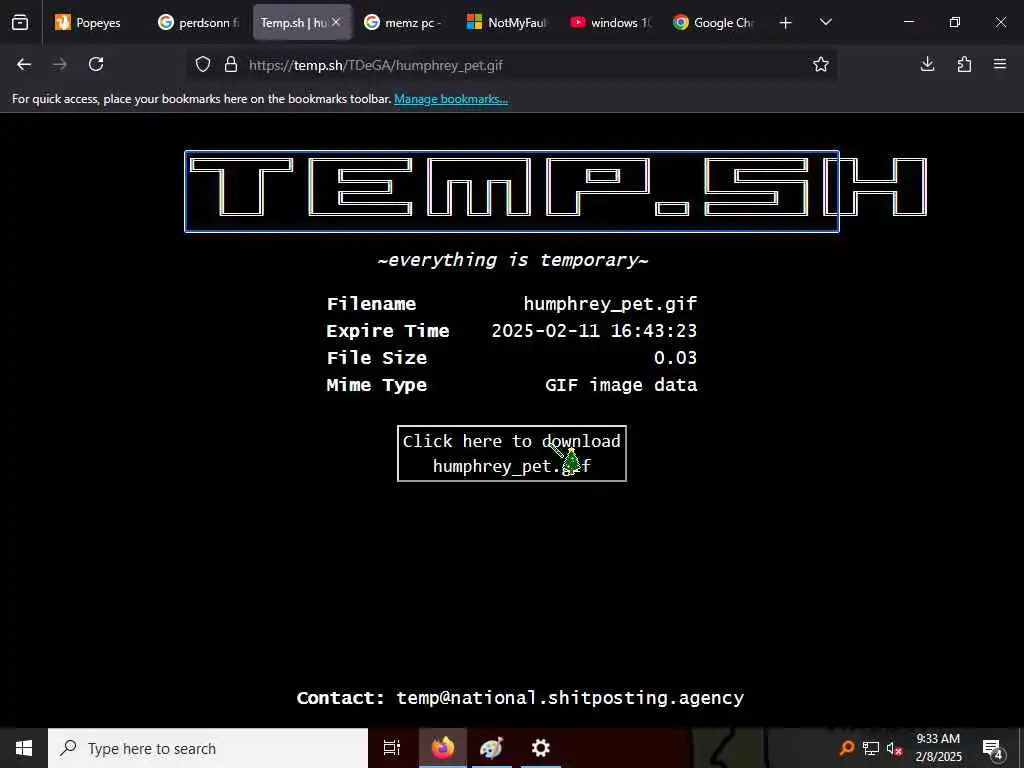1024x768 pixels.
Task: Click the Firefox taskbar icon
Action: coord(442,748)
